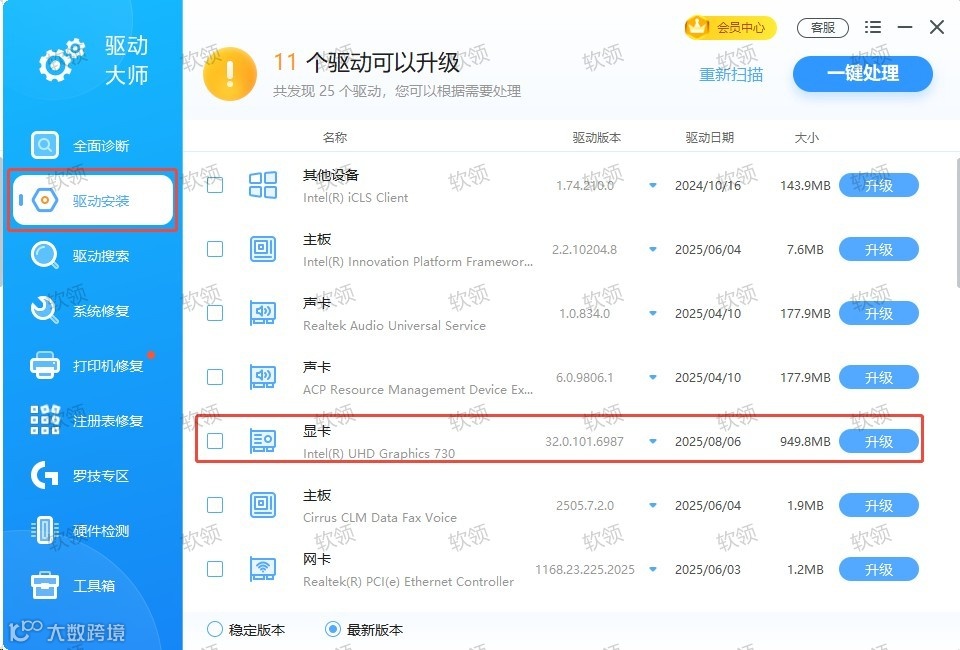The height and width of the screenshot is (650, 960).
Task: Expand version dropdown for 32.0.101.6987
Action: [653, 441]
